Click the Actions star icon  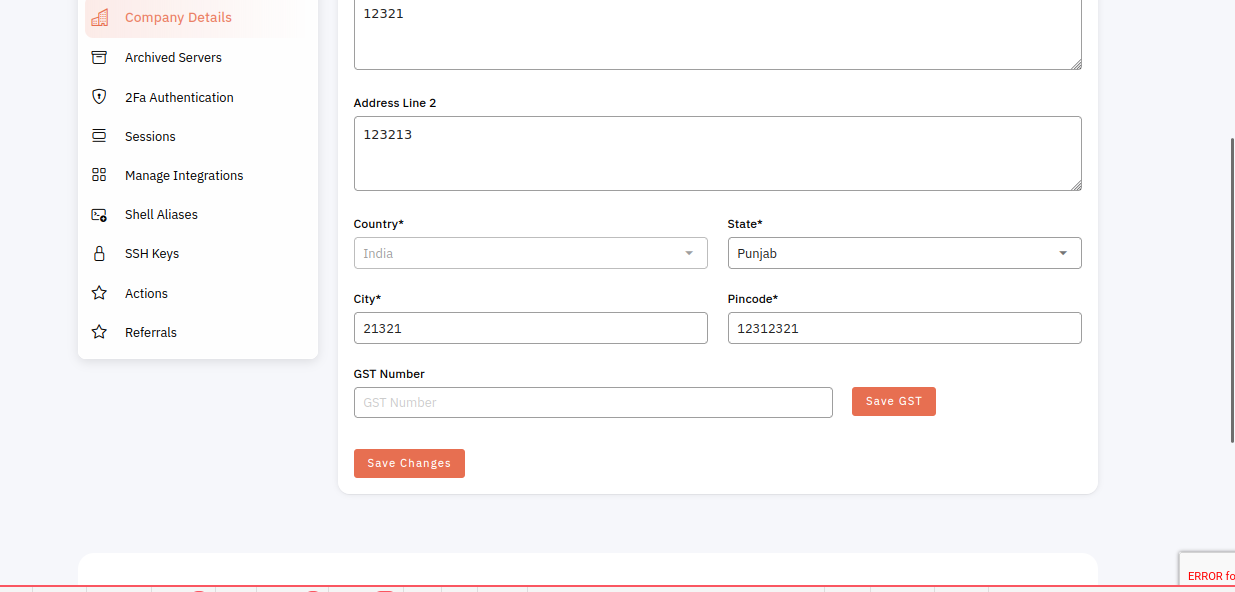coord(99,293)
